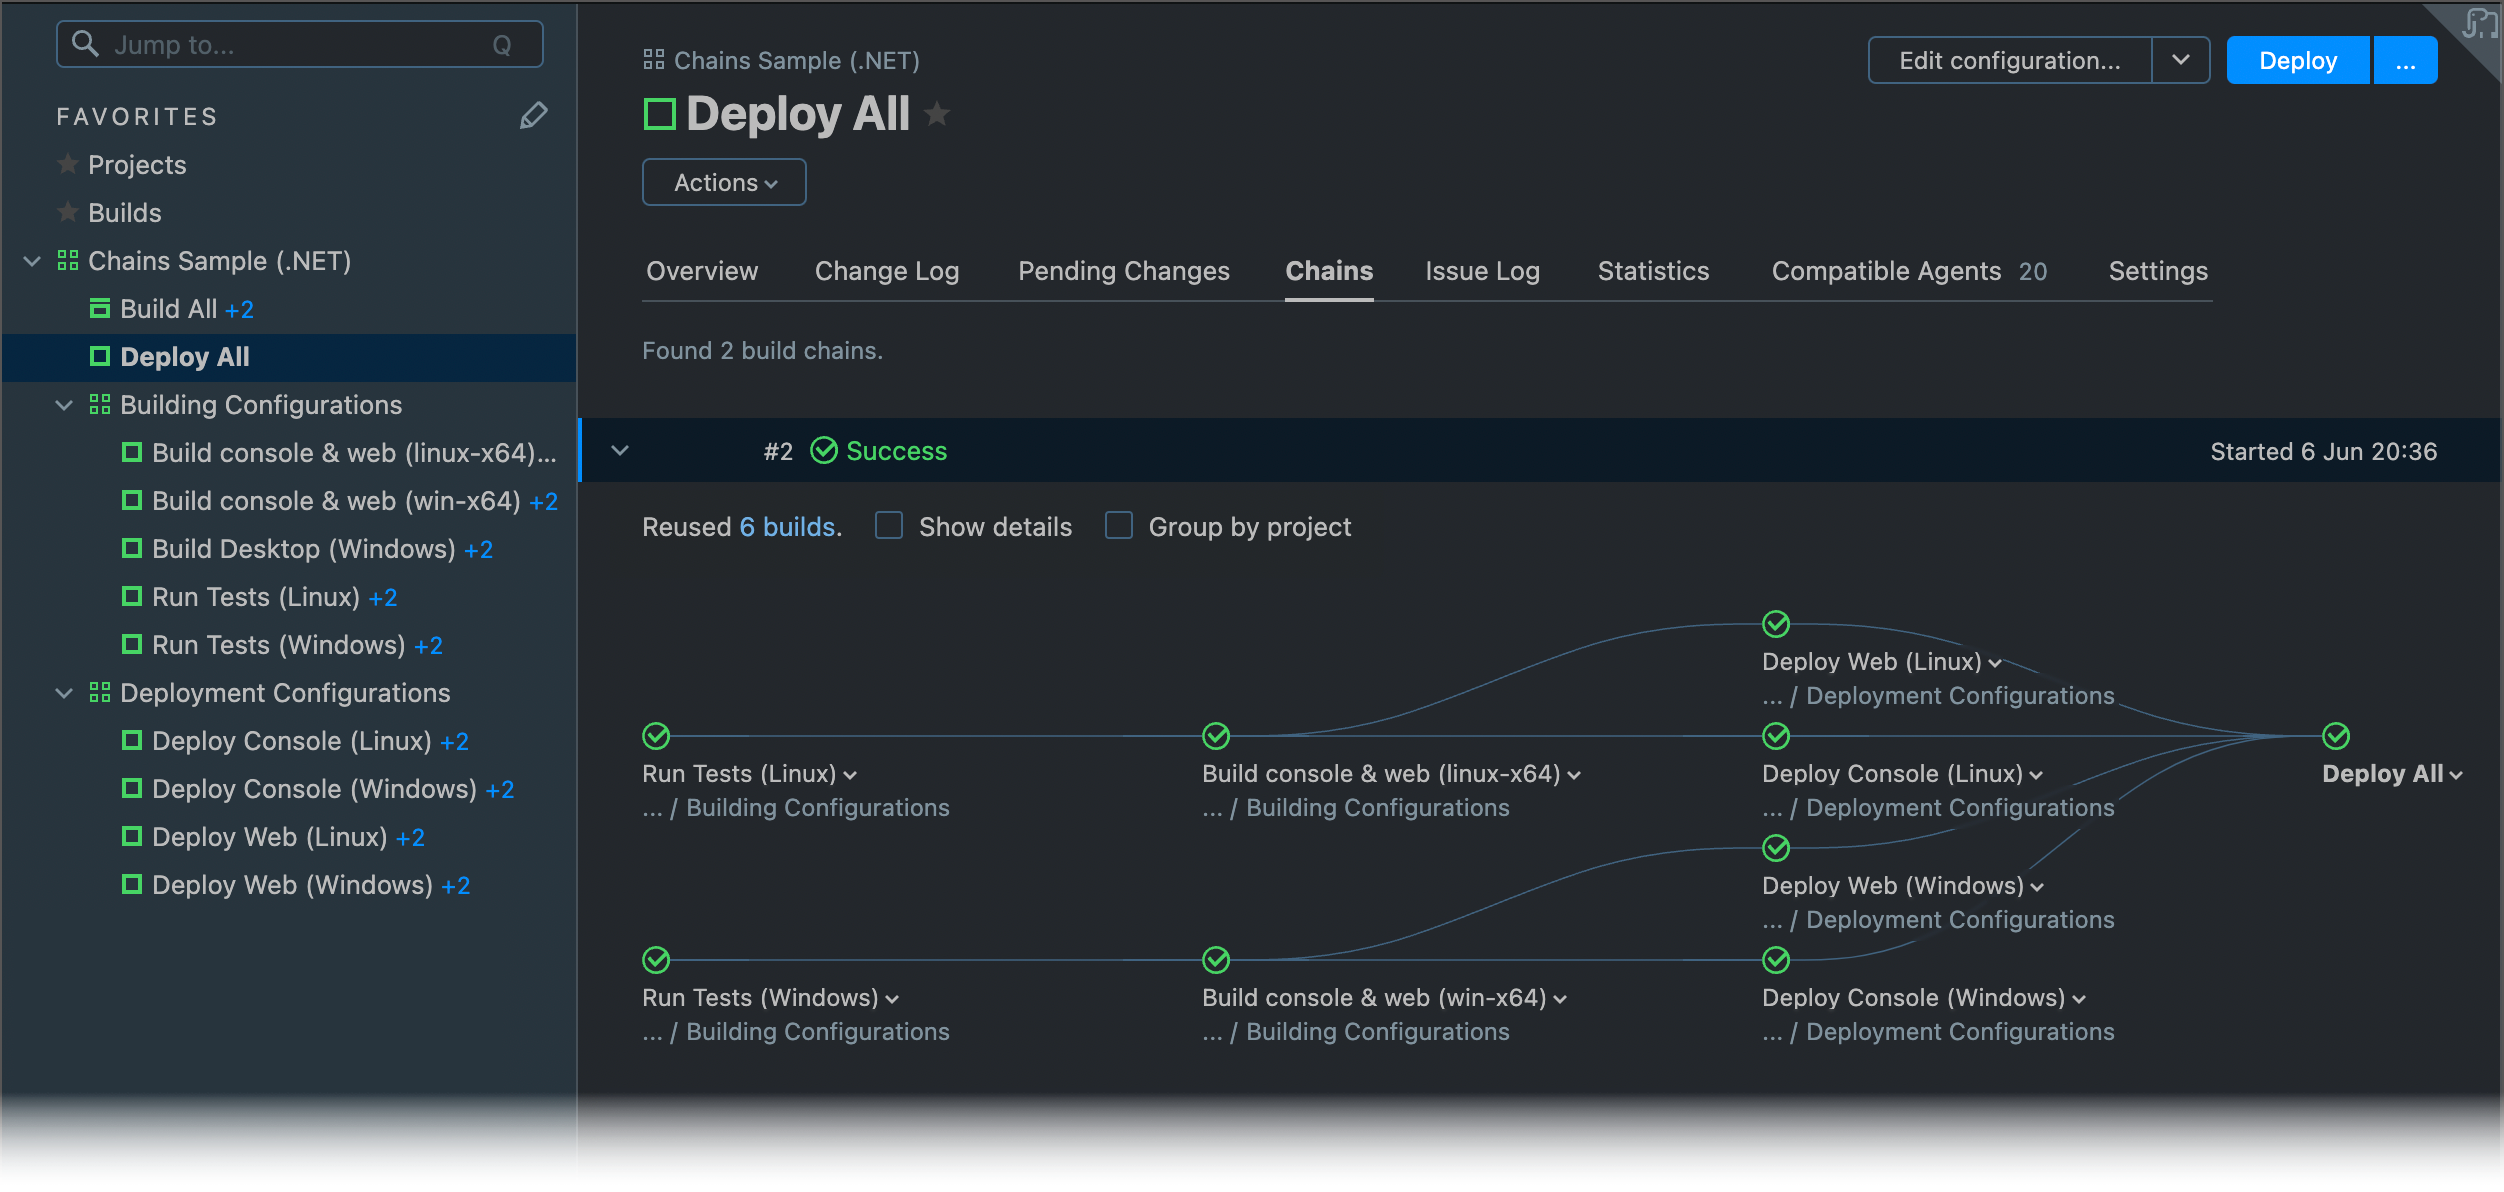Open the Compatible Agents tab
The height and width of the screenshot is (1192, 2504).
(x=1886, y=271)
